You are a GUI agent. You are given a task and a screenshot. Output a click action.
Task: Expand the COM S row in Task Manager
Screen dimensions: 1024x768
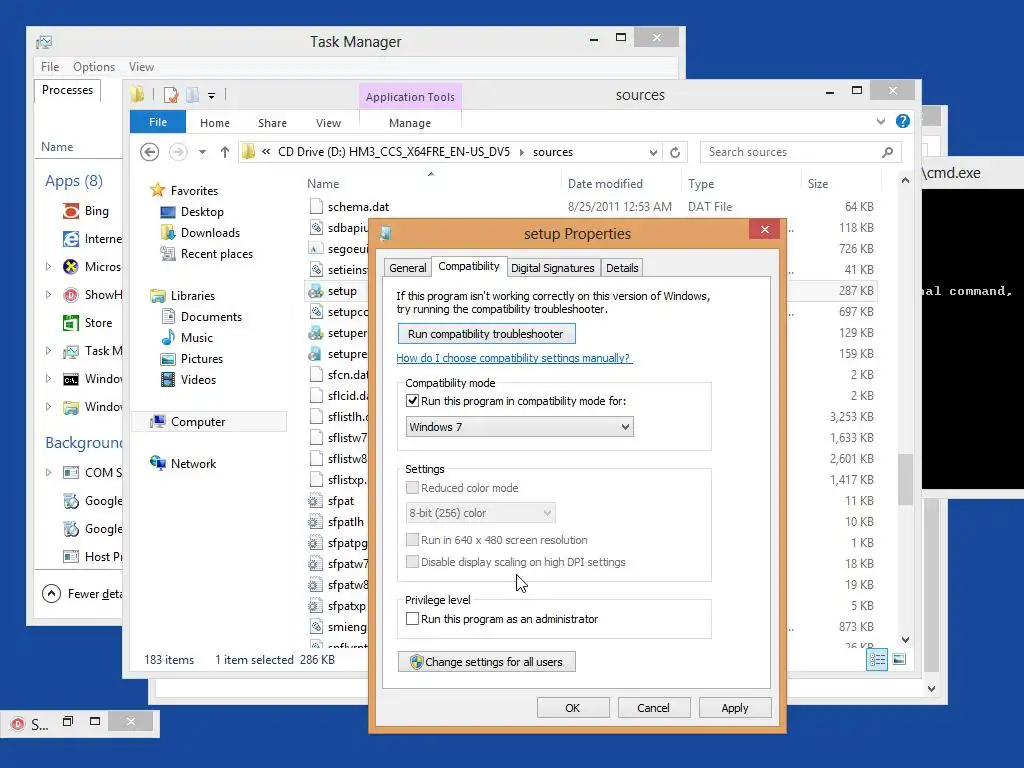(48, 472)
